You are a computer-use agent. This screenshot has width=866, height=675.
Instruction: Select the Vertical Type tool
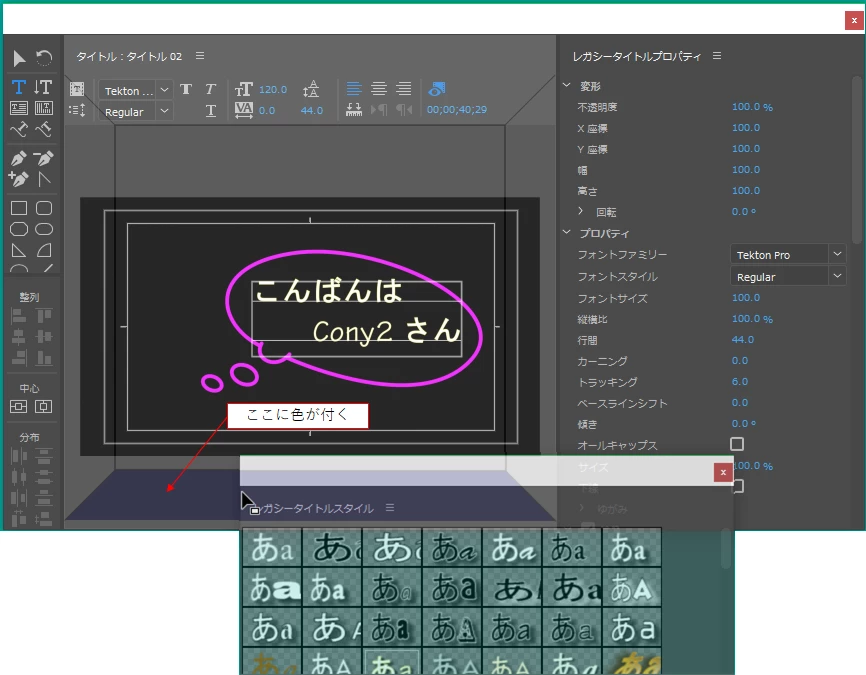tap(44, 87)
